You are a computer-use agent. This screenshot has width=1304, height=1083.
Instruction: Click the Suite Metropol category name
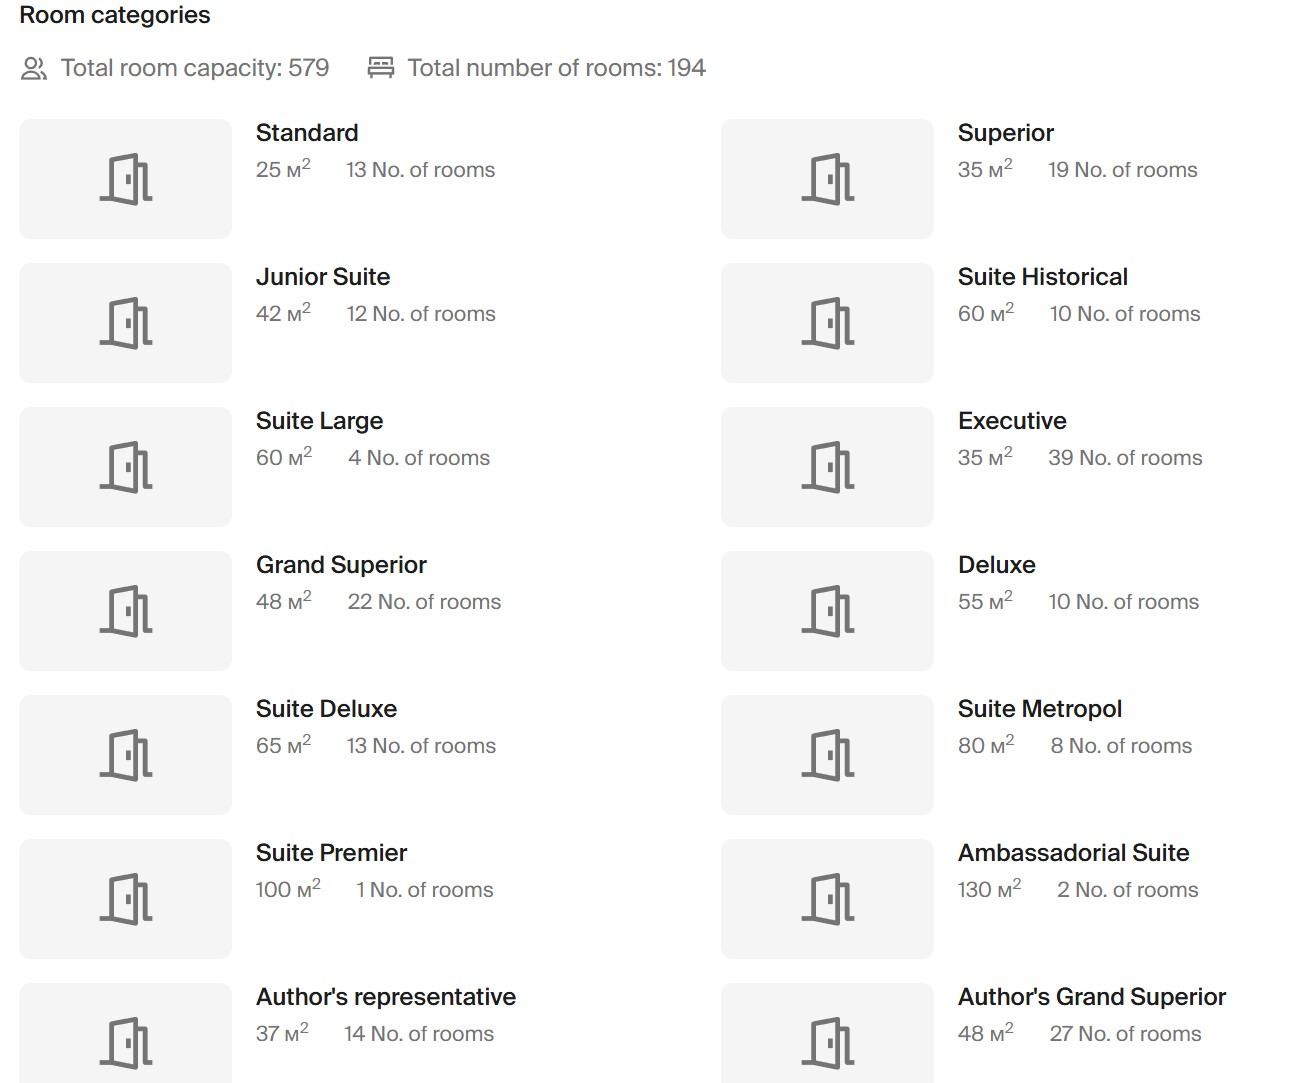coord(1039,709)
